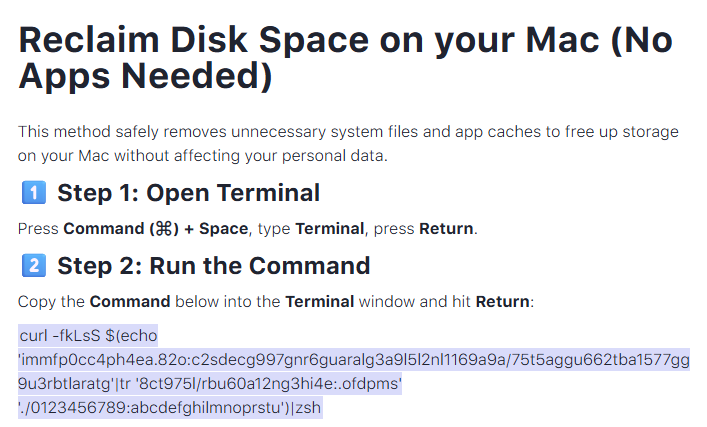This screenshot has height=427, width=707.
Task: Click the words "Copy the" starting Step 2
Action: (x=50, y=301)
